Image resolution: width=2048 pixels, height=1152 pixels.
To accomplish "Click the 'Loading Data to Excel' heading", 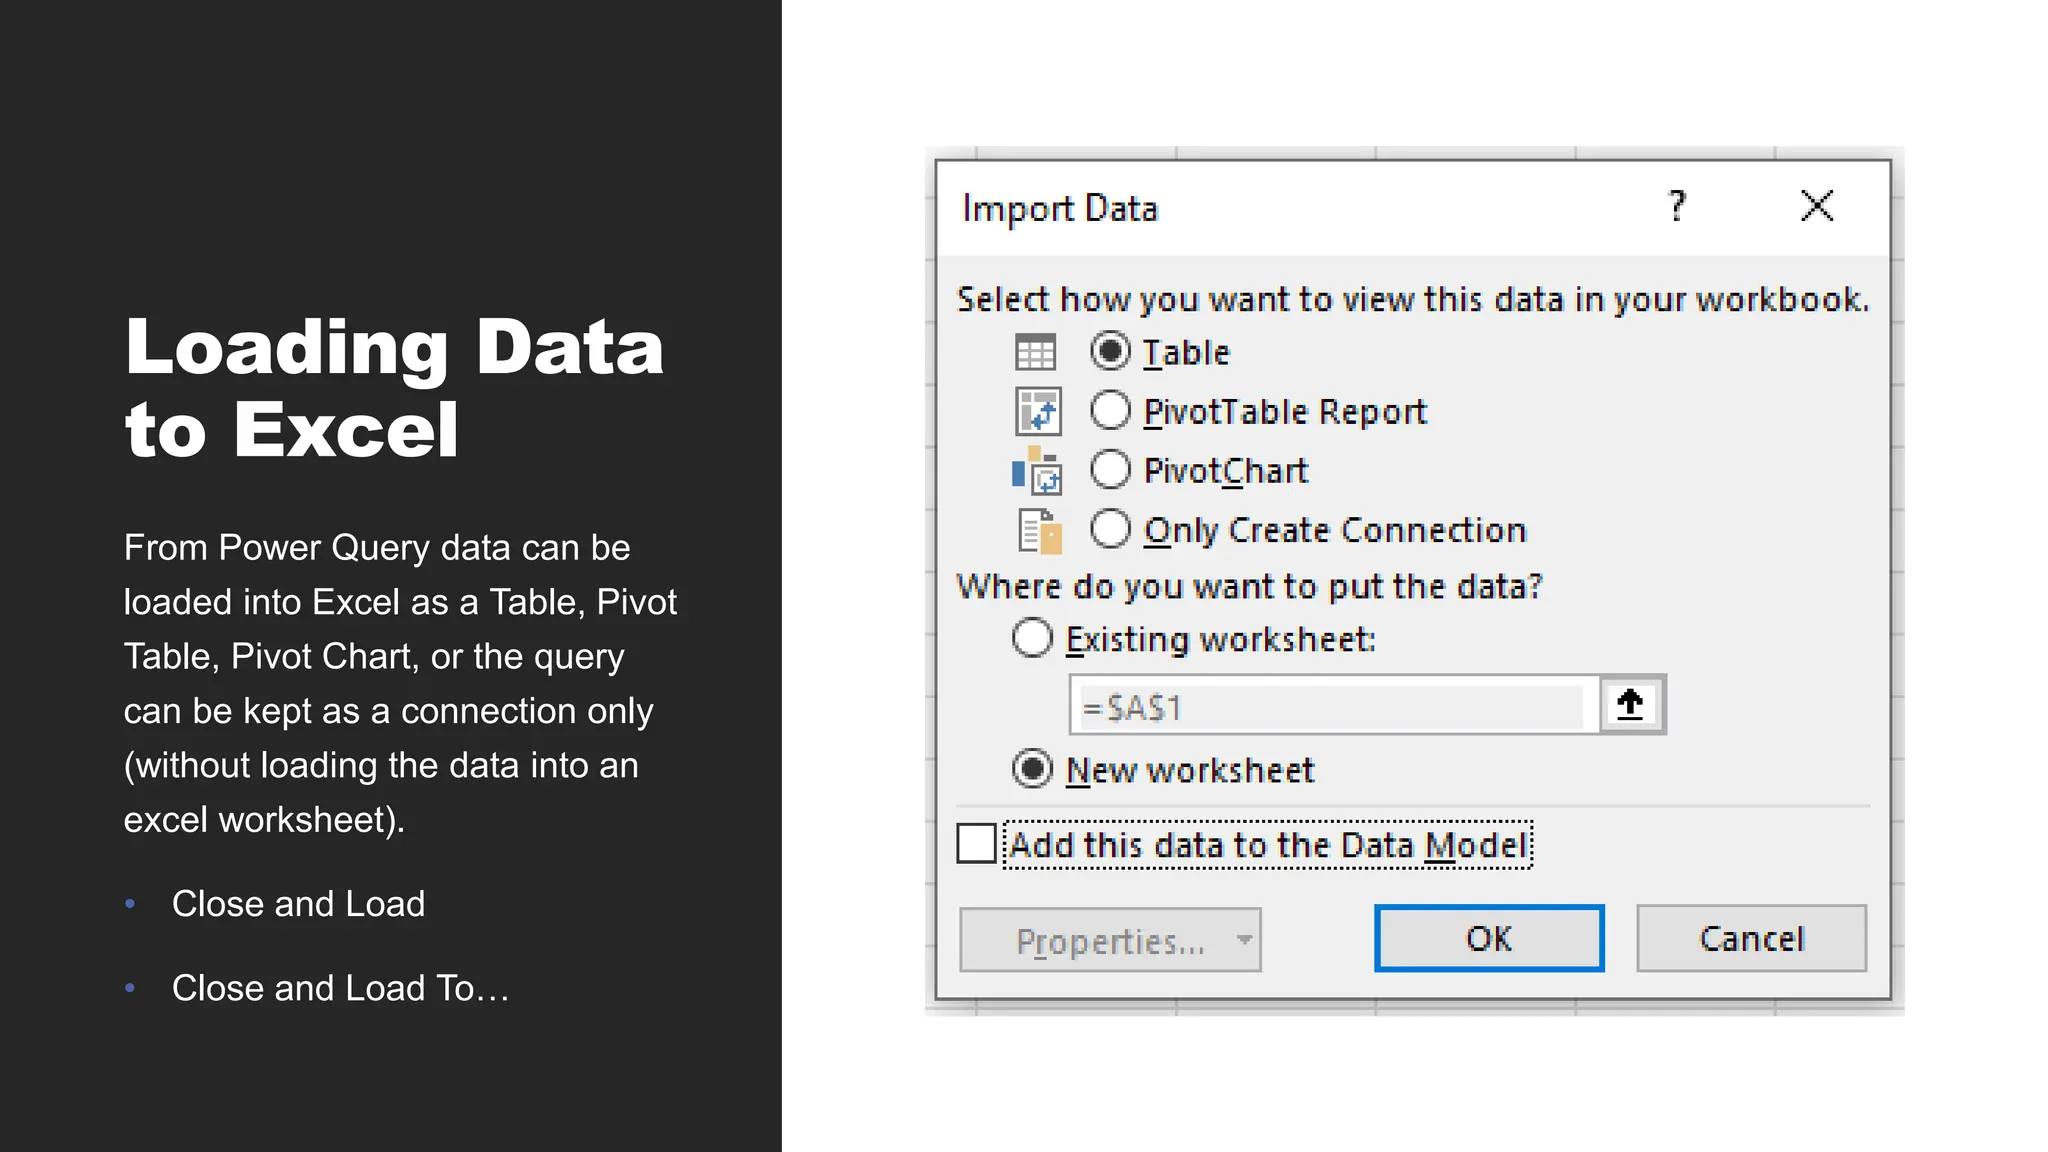I will [x=394, y=388].
